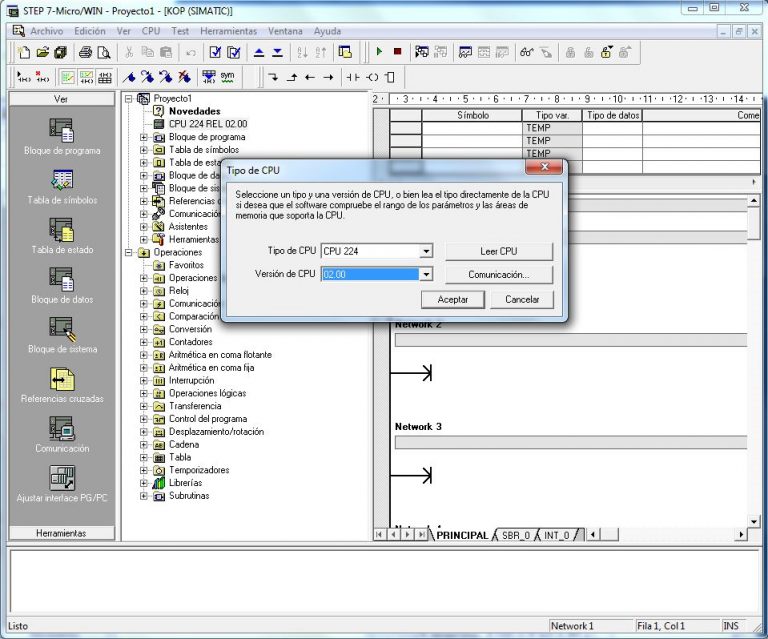The width and height of the screenshot is (768, 639).
Task: Click the insert contact icon
Action: pos(353,77)
